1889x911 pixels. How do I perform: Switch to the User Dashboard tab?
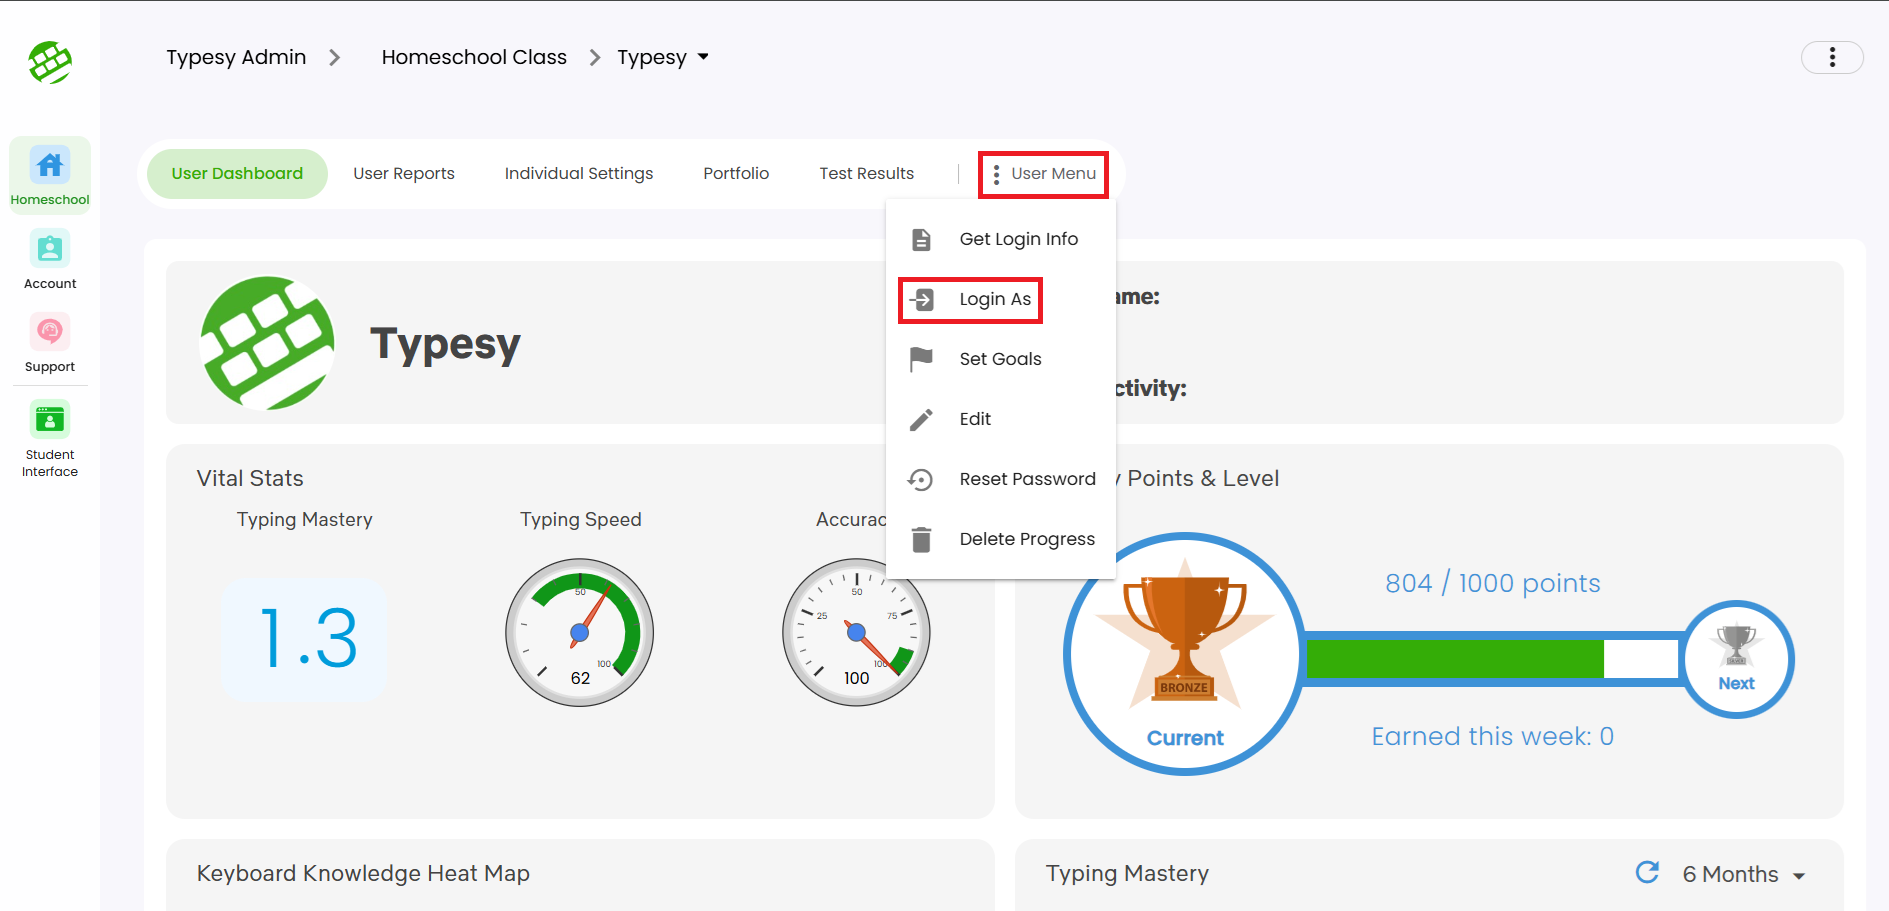[237, 174]
